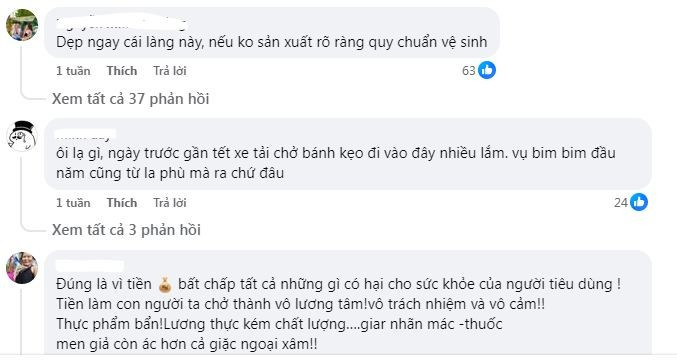Screen dimensions: 677x361
Task: Like the comment about bánh kẹo trucks
Action: pos(122,203)
